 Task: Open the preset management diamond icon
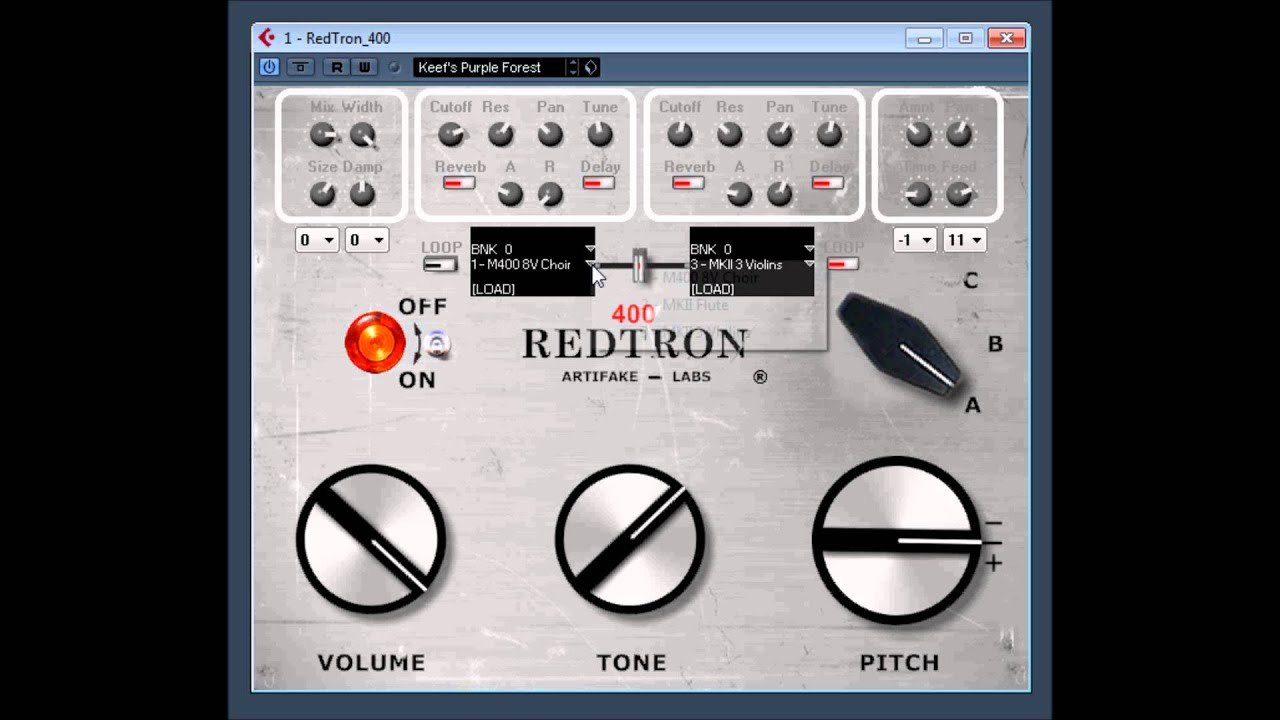click(590, 67)
